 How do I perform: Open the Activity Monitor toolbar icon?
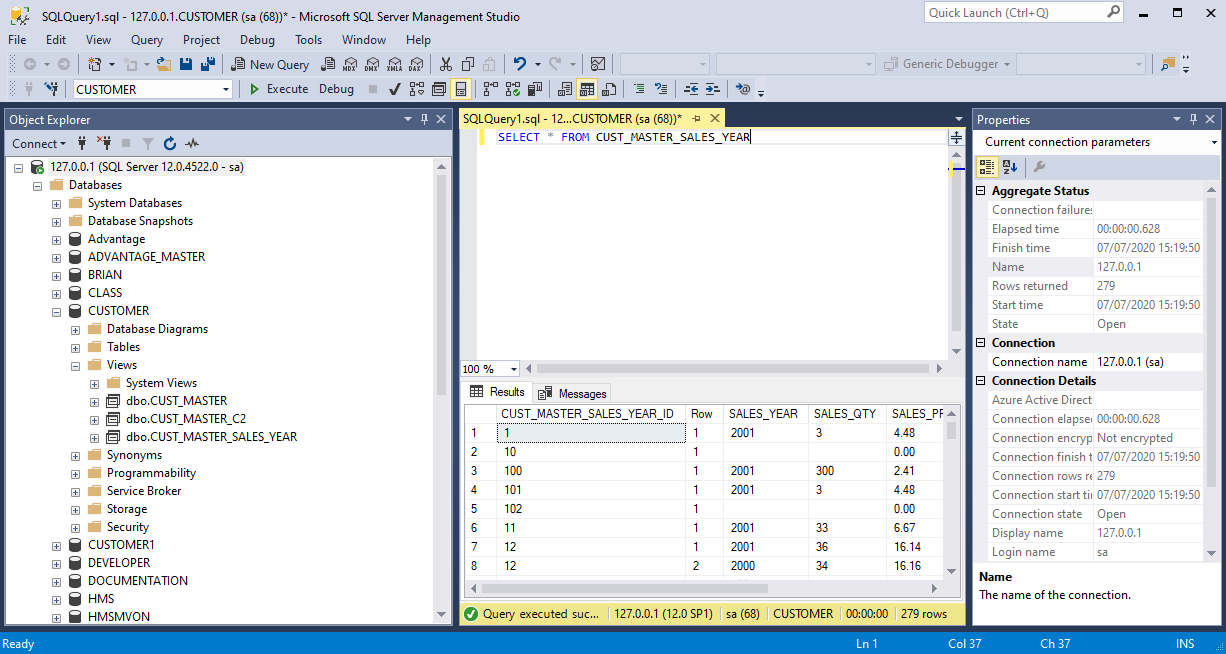coord(597,64)
